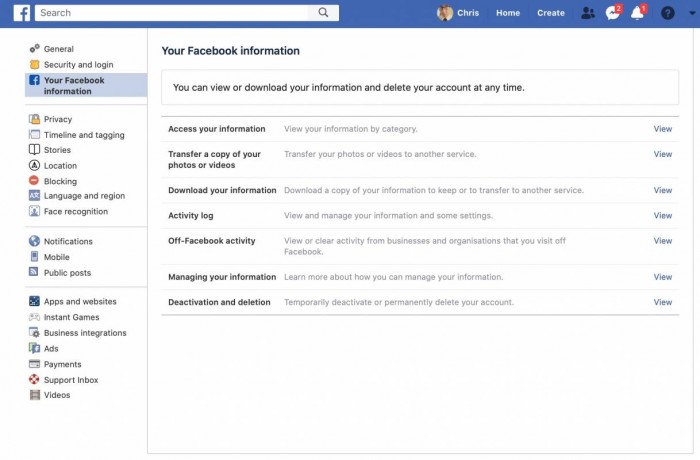Image resolution: width=700 pixels, height=460 pixels.
Task: Click the Blocking icon in sidebar
Action: tap(35, 181)
